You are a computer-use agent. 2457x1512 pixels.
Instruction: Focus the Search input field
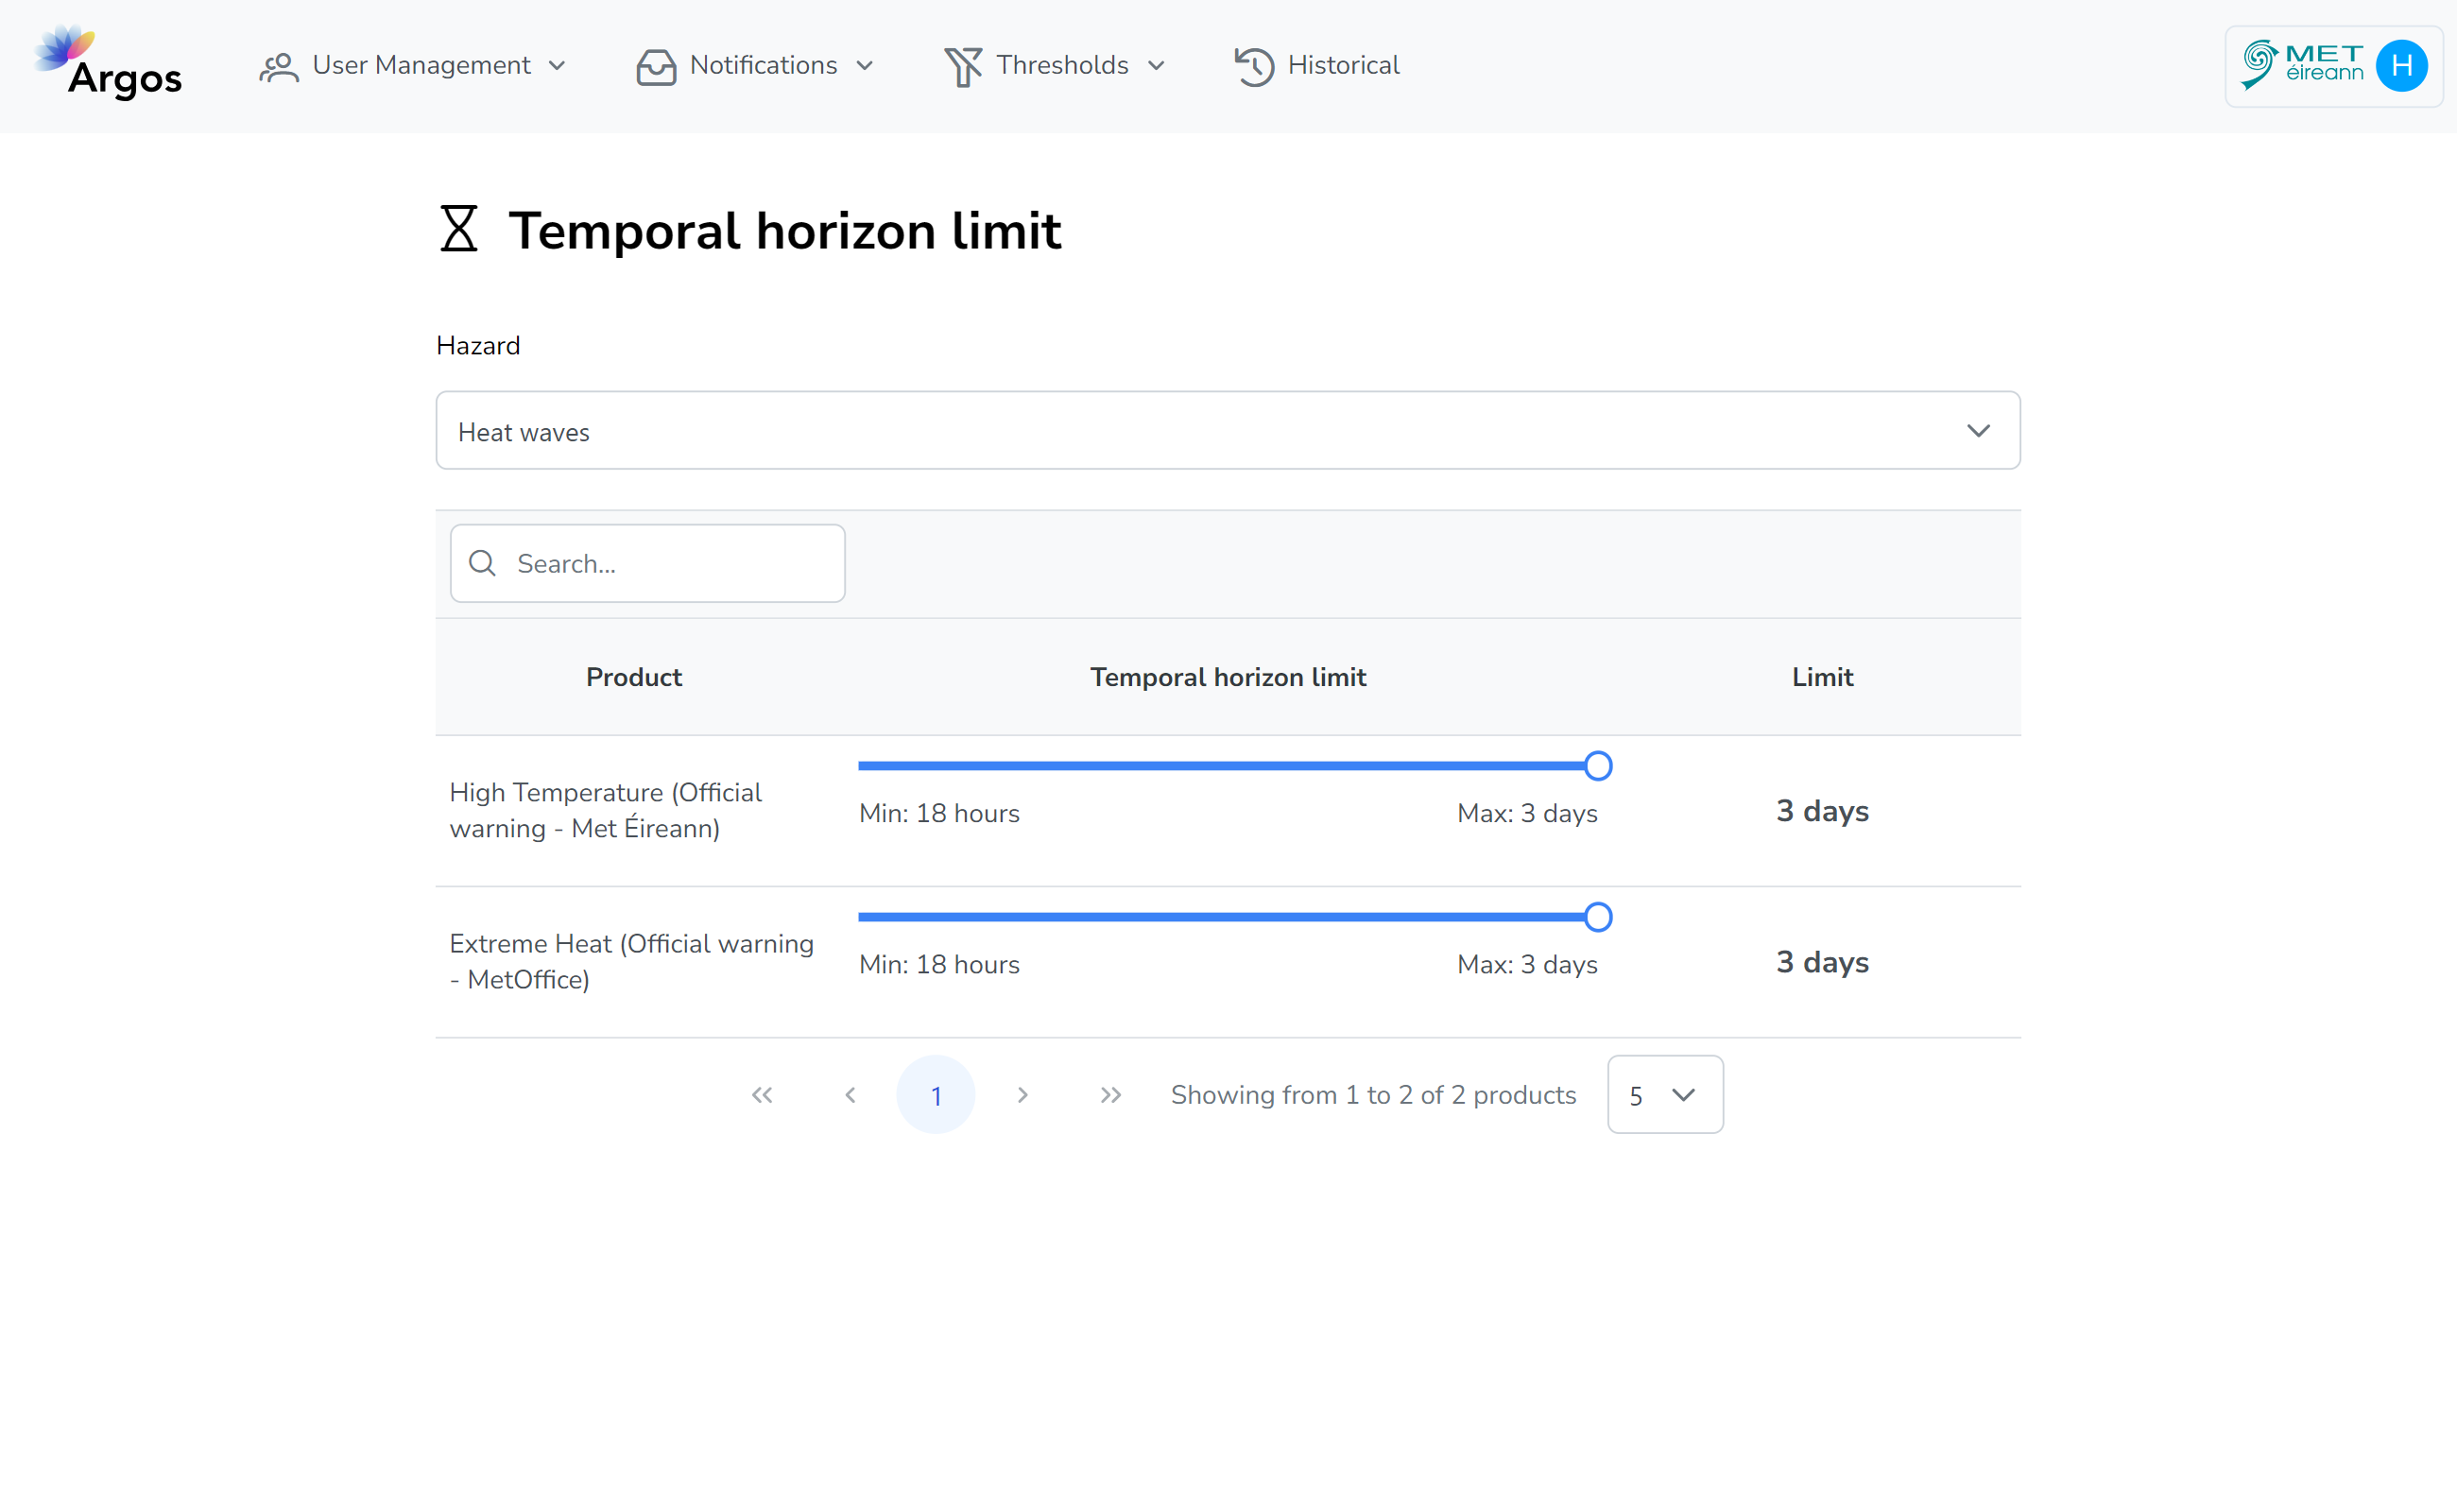coord(648,563)
